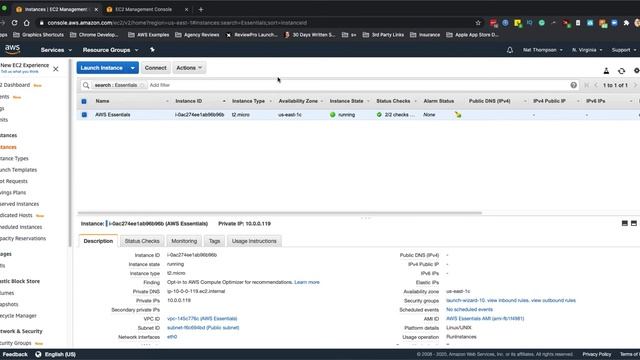This screenshot has width=640, height=360.
Task: Open a new browser tab
Action: tap(200, 9)
